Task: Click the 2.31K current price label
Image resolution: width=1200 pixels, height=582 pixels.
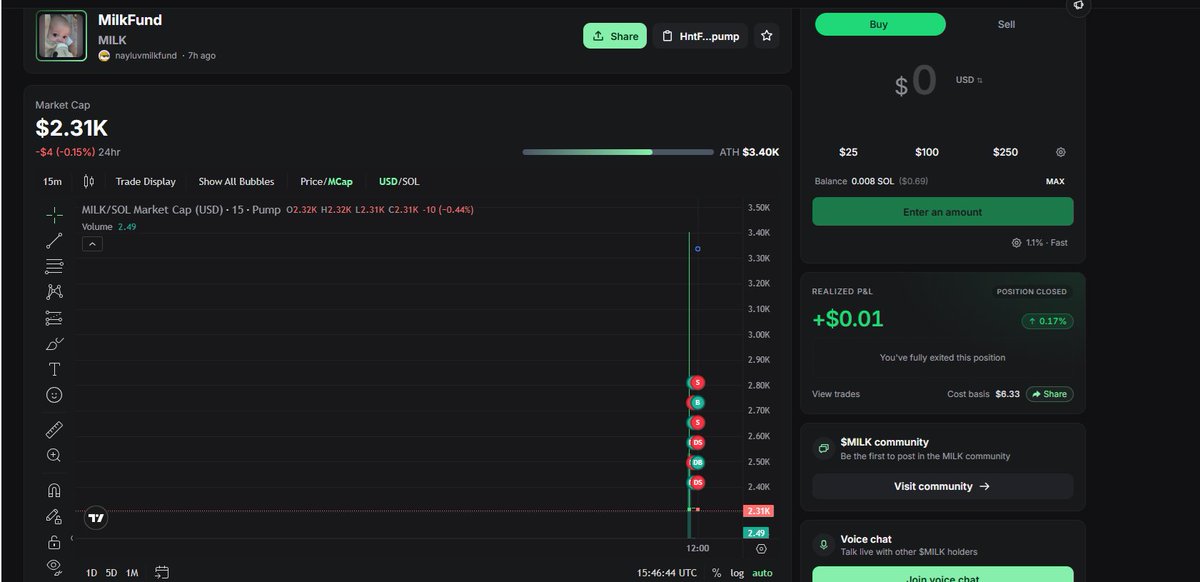Action: tap(757, 511)
